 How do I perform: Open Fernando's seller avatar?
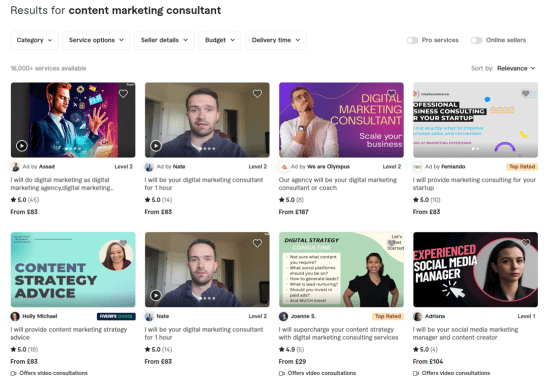tap(417, 167)
